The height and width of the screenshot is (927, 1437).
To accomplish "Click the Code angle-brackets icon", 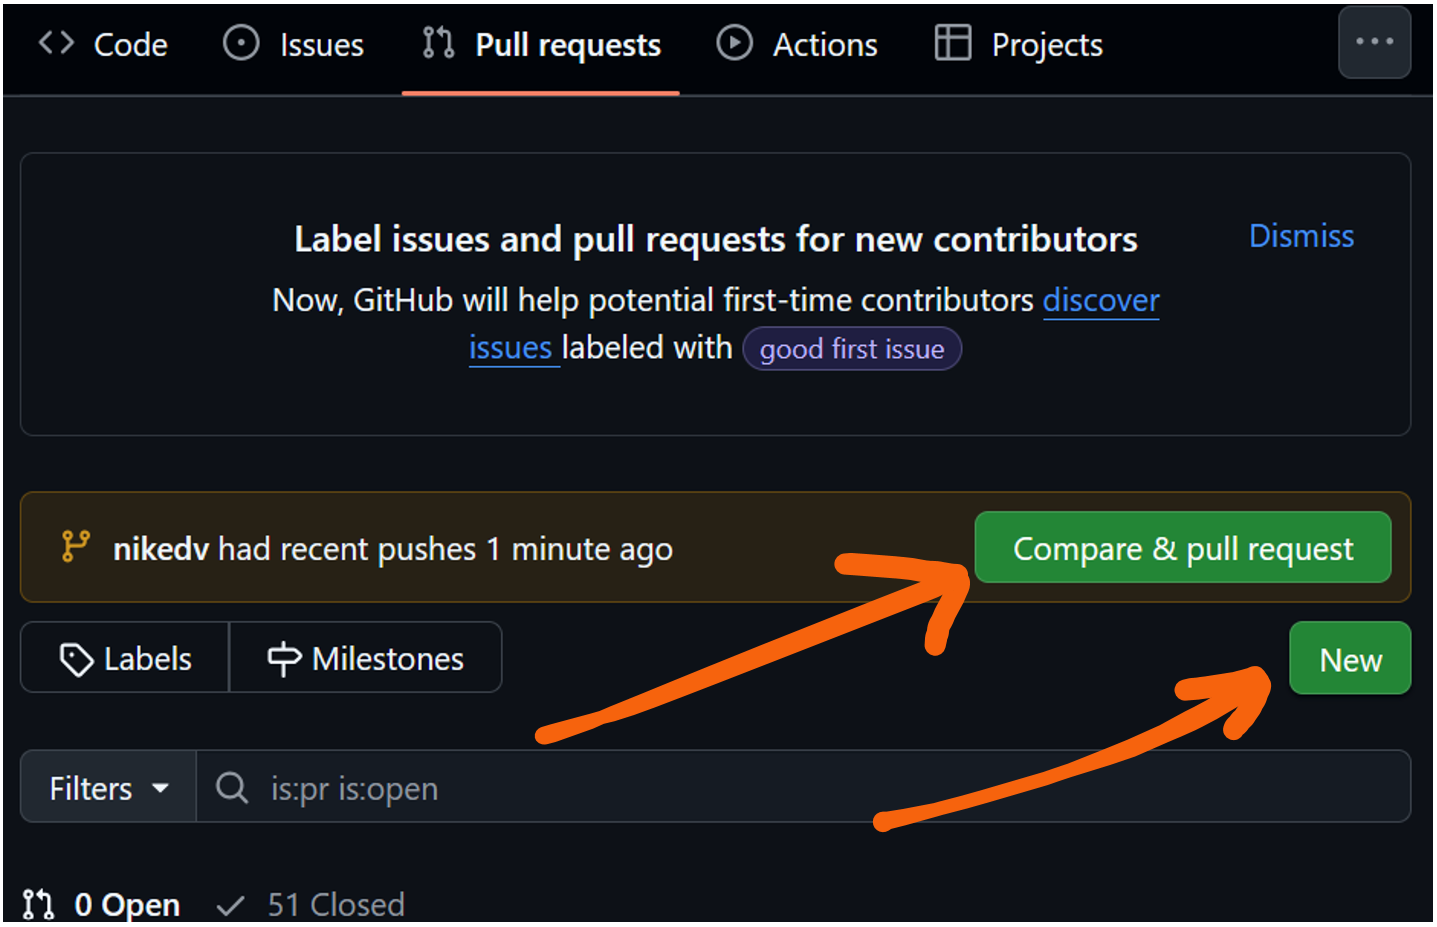I will click(56, 43).
